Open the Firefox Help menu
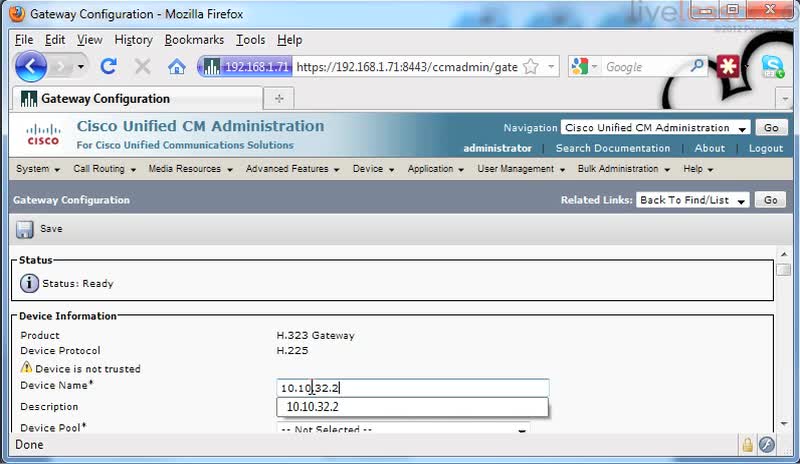 pos(289,40)
